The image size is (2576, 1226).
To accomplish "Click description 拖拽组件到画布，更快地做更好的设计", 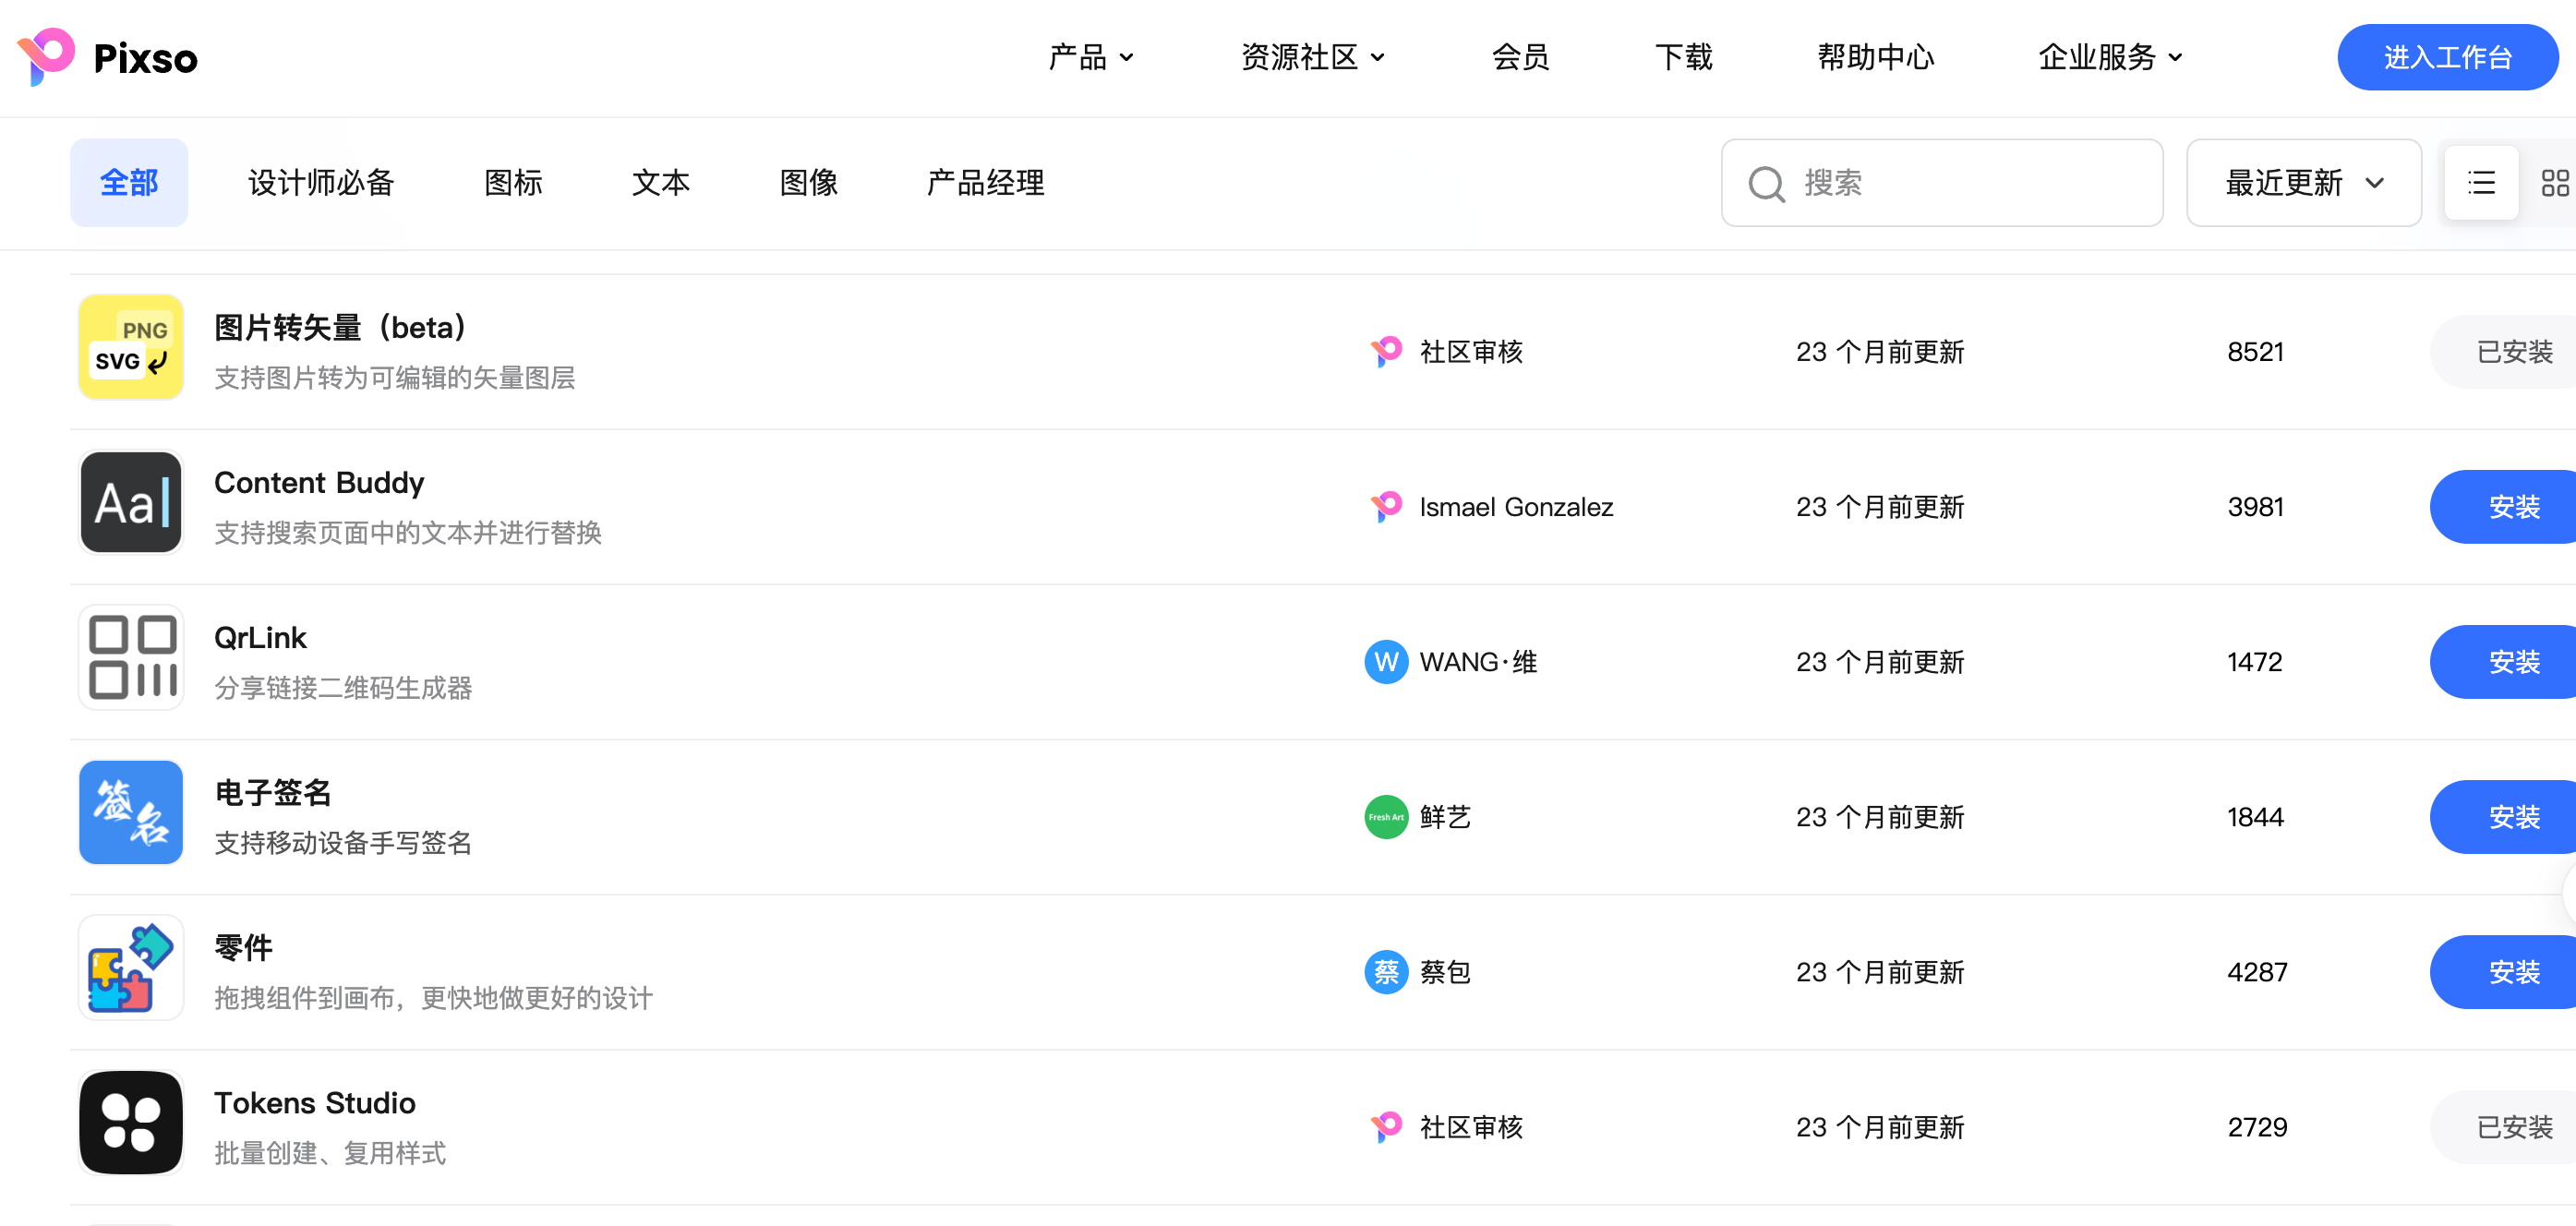I will point(434,998).
